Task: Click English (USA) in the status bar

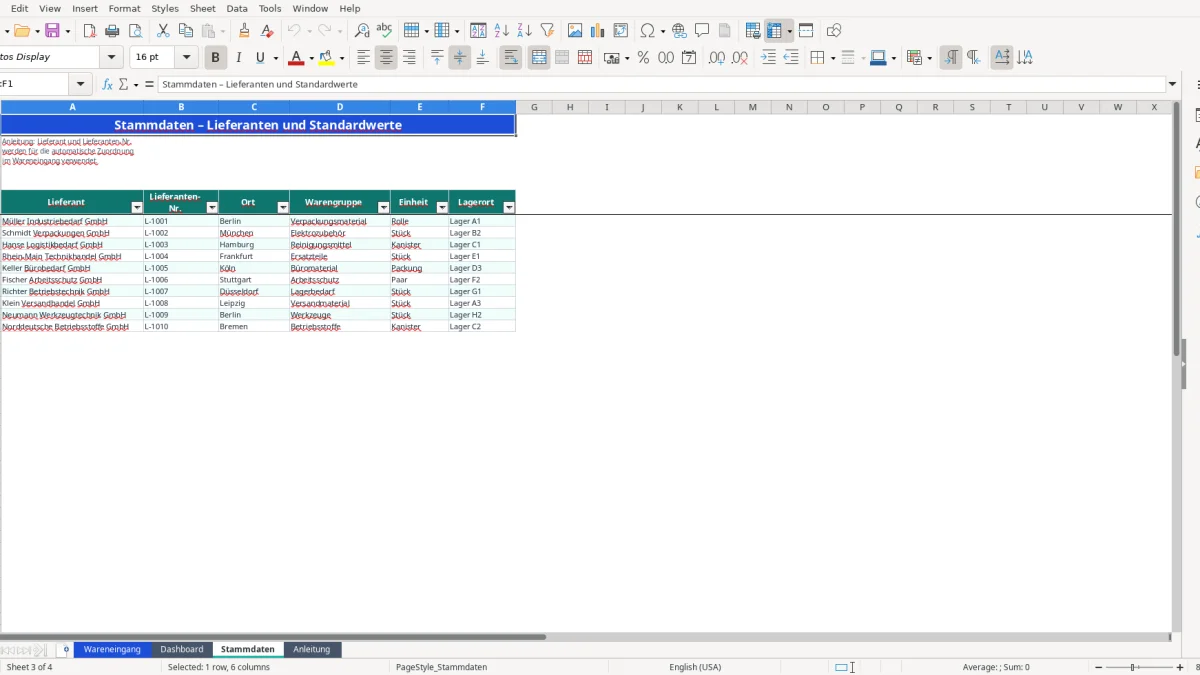Action: coord(695,667)
